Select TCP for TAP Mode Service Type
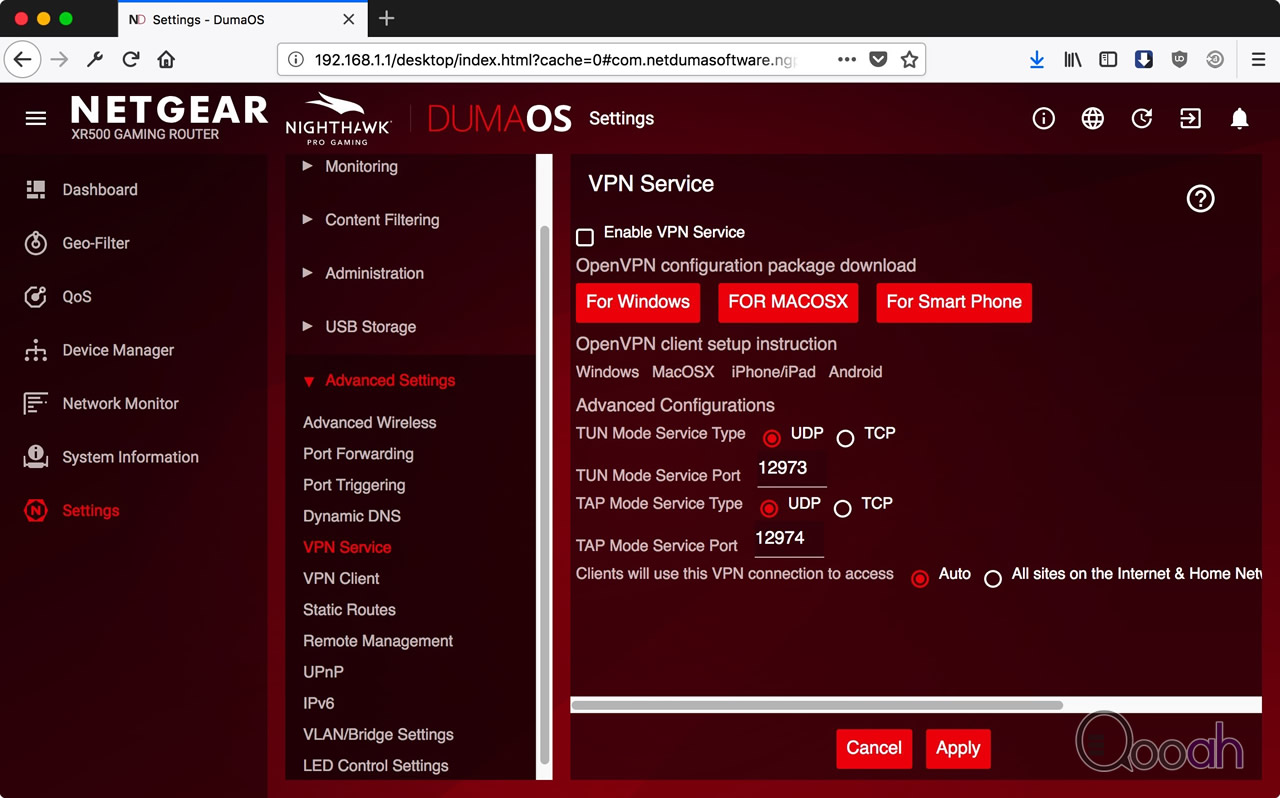Viewport: 1280px width, 798px height. pyautogui.click(x=842, y=509)
